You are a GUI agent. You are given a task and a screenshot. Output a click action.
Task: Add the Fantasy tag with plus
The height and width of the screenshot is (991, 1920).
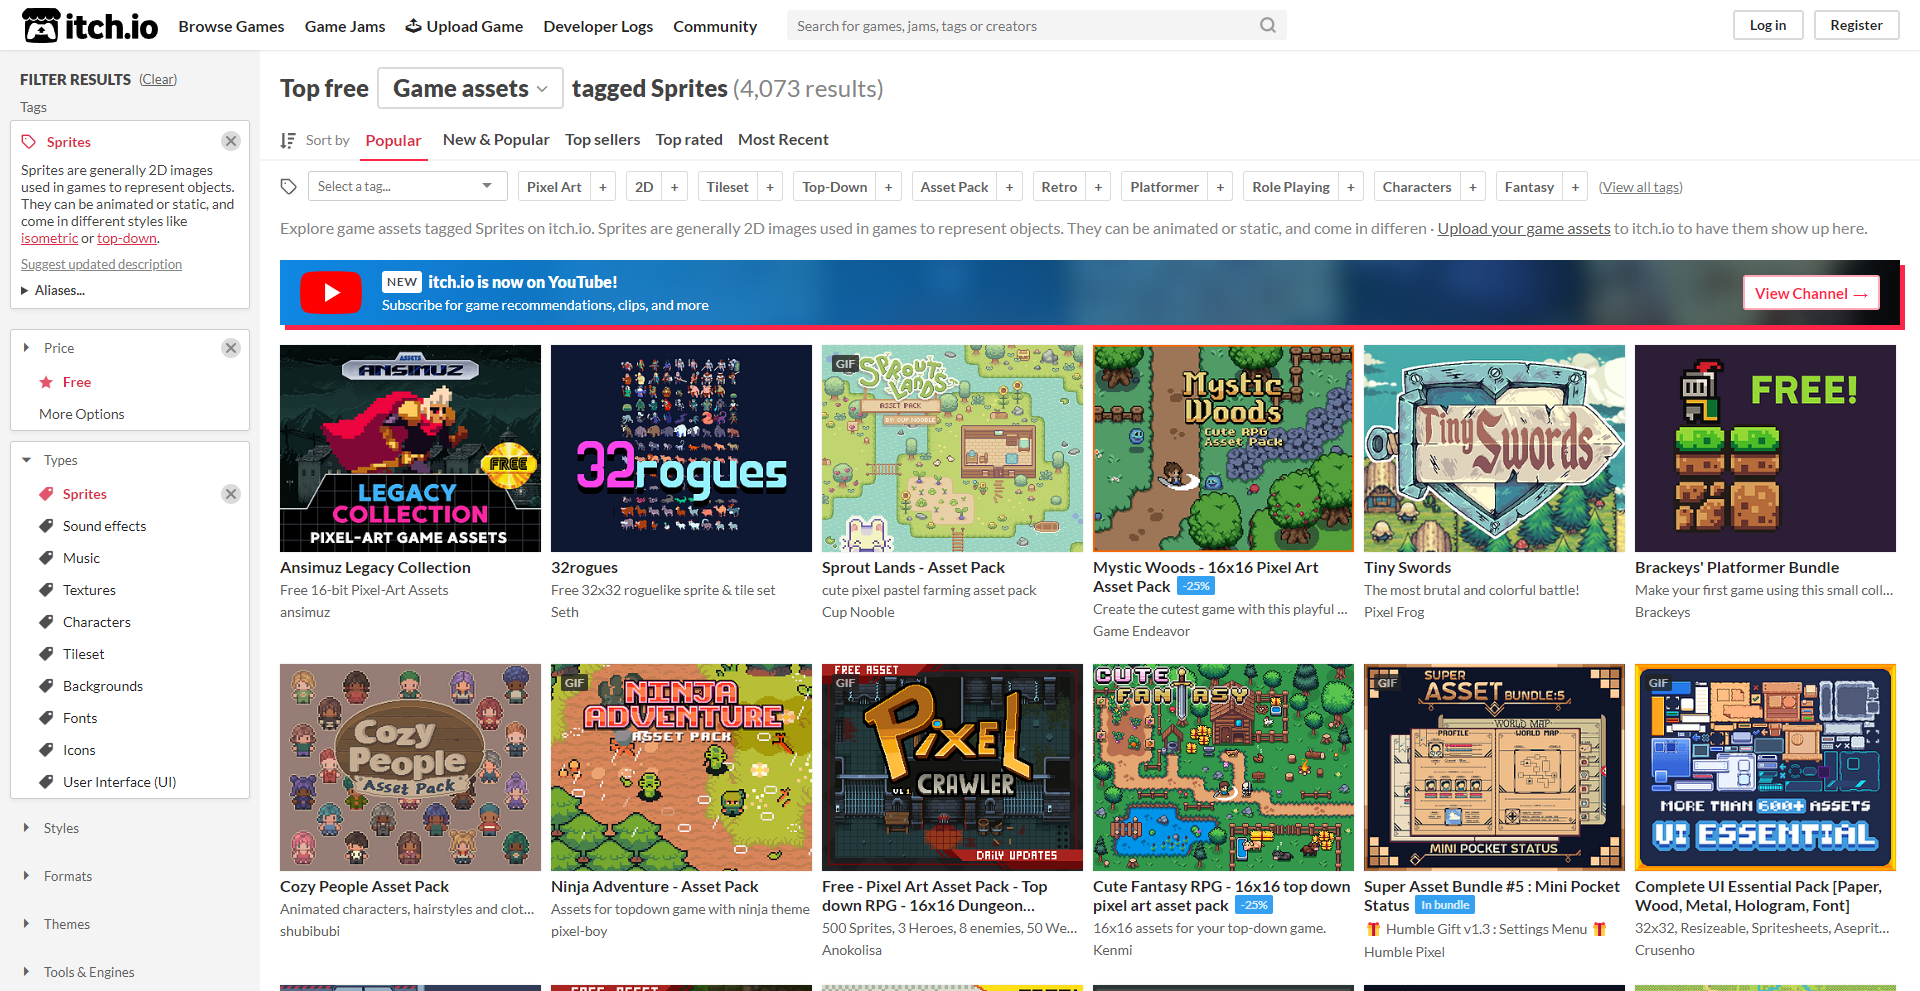(1575, 187)
